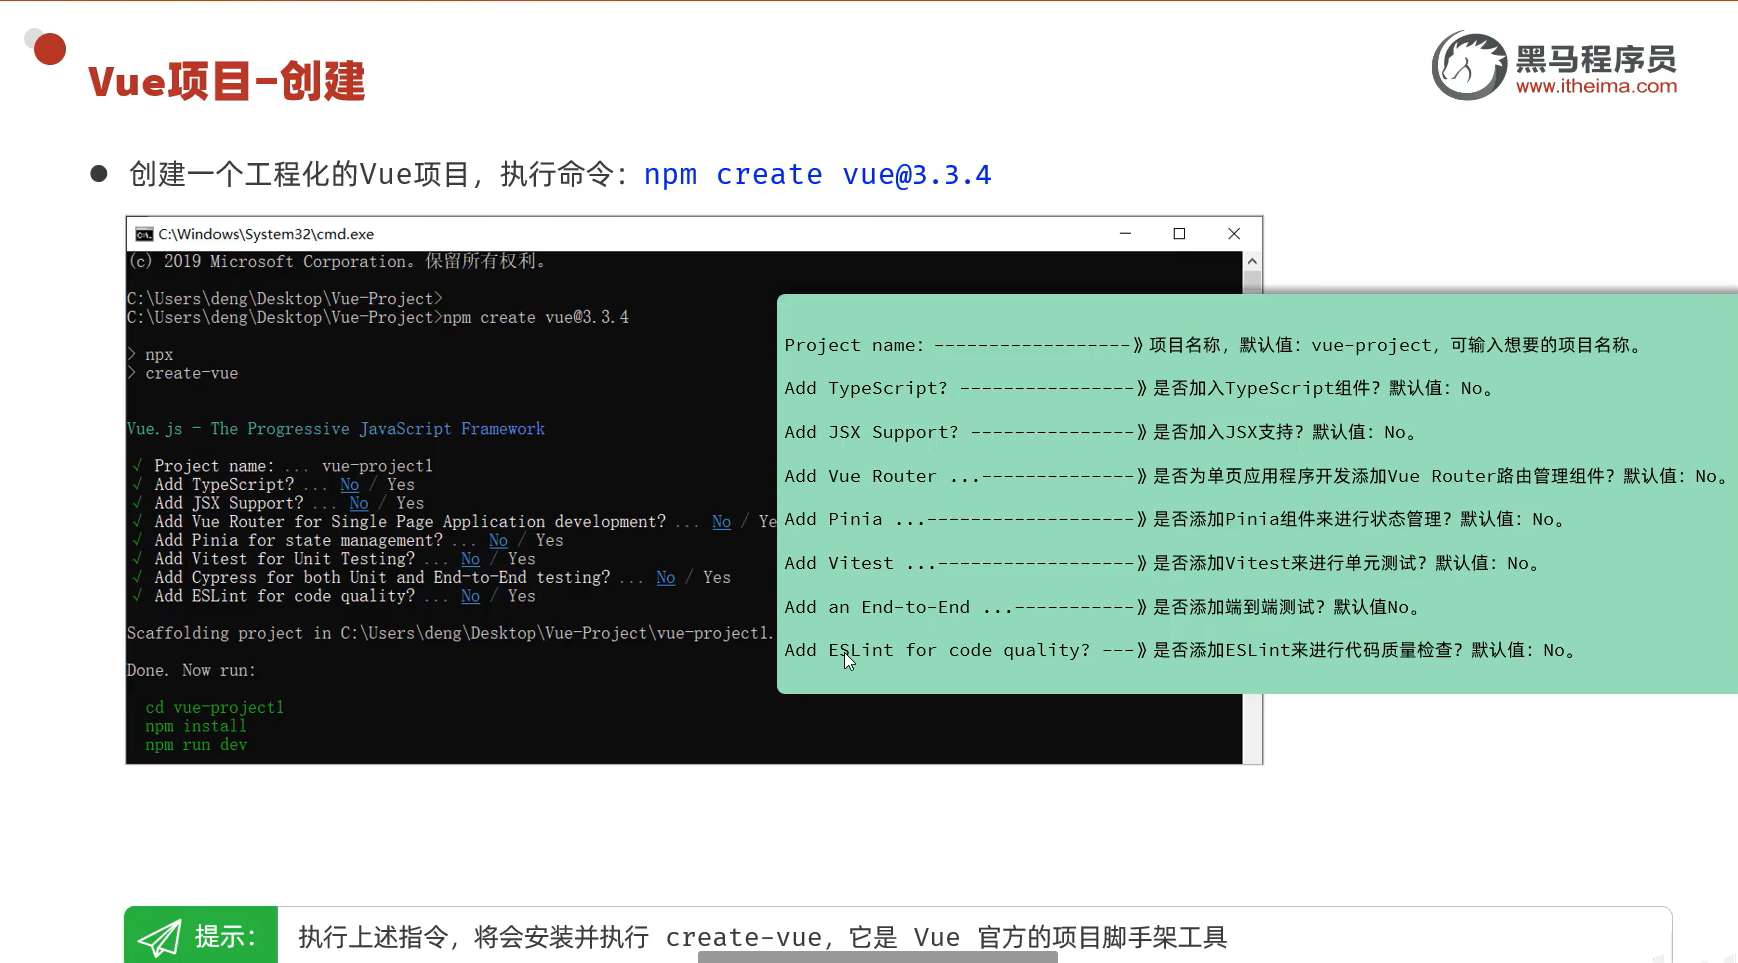The image size is (1738, 963).
Task: Click the underlined No for Add JSX Support
Action: point(359,503)
